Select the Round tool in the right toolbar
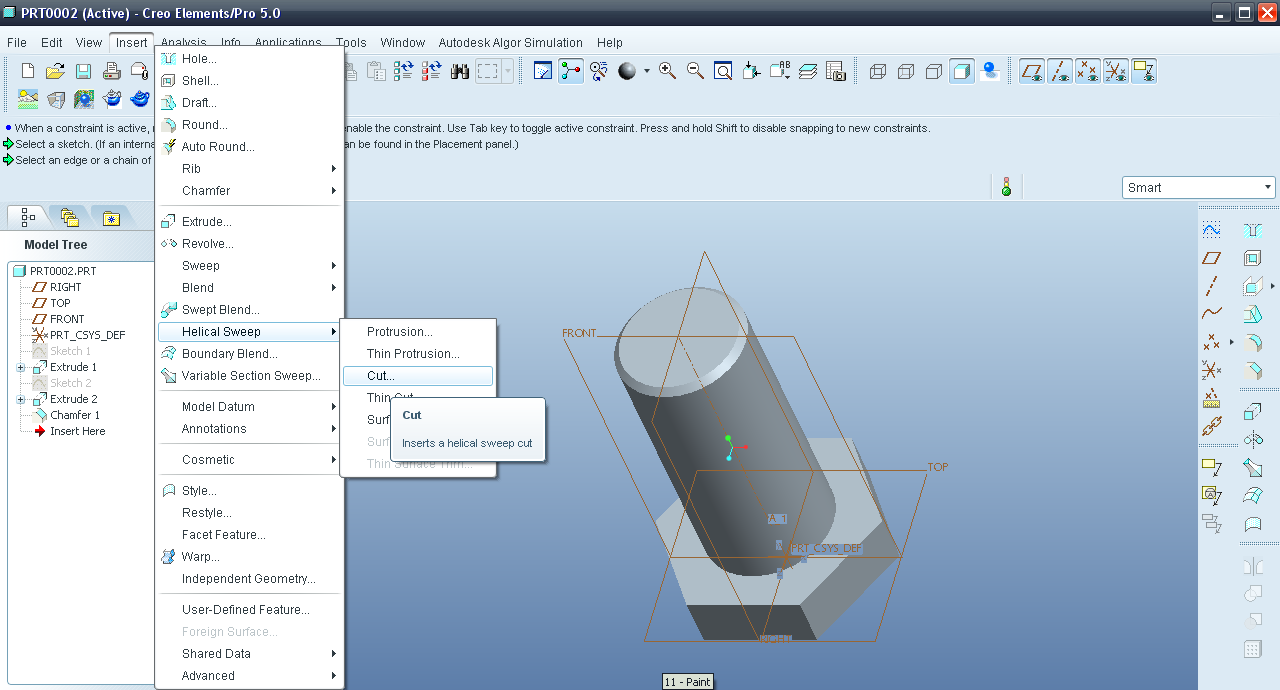Viewport: 1280px width, 690px height. click(x=1252, y=342)
